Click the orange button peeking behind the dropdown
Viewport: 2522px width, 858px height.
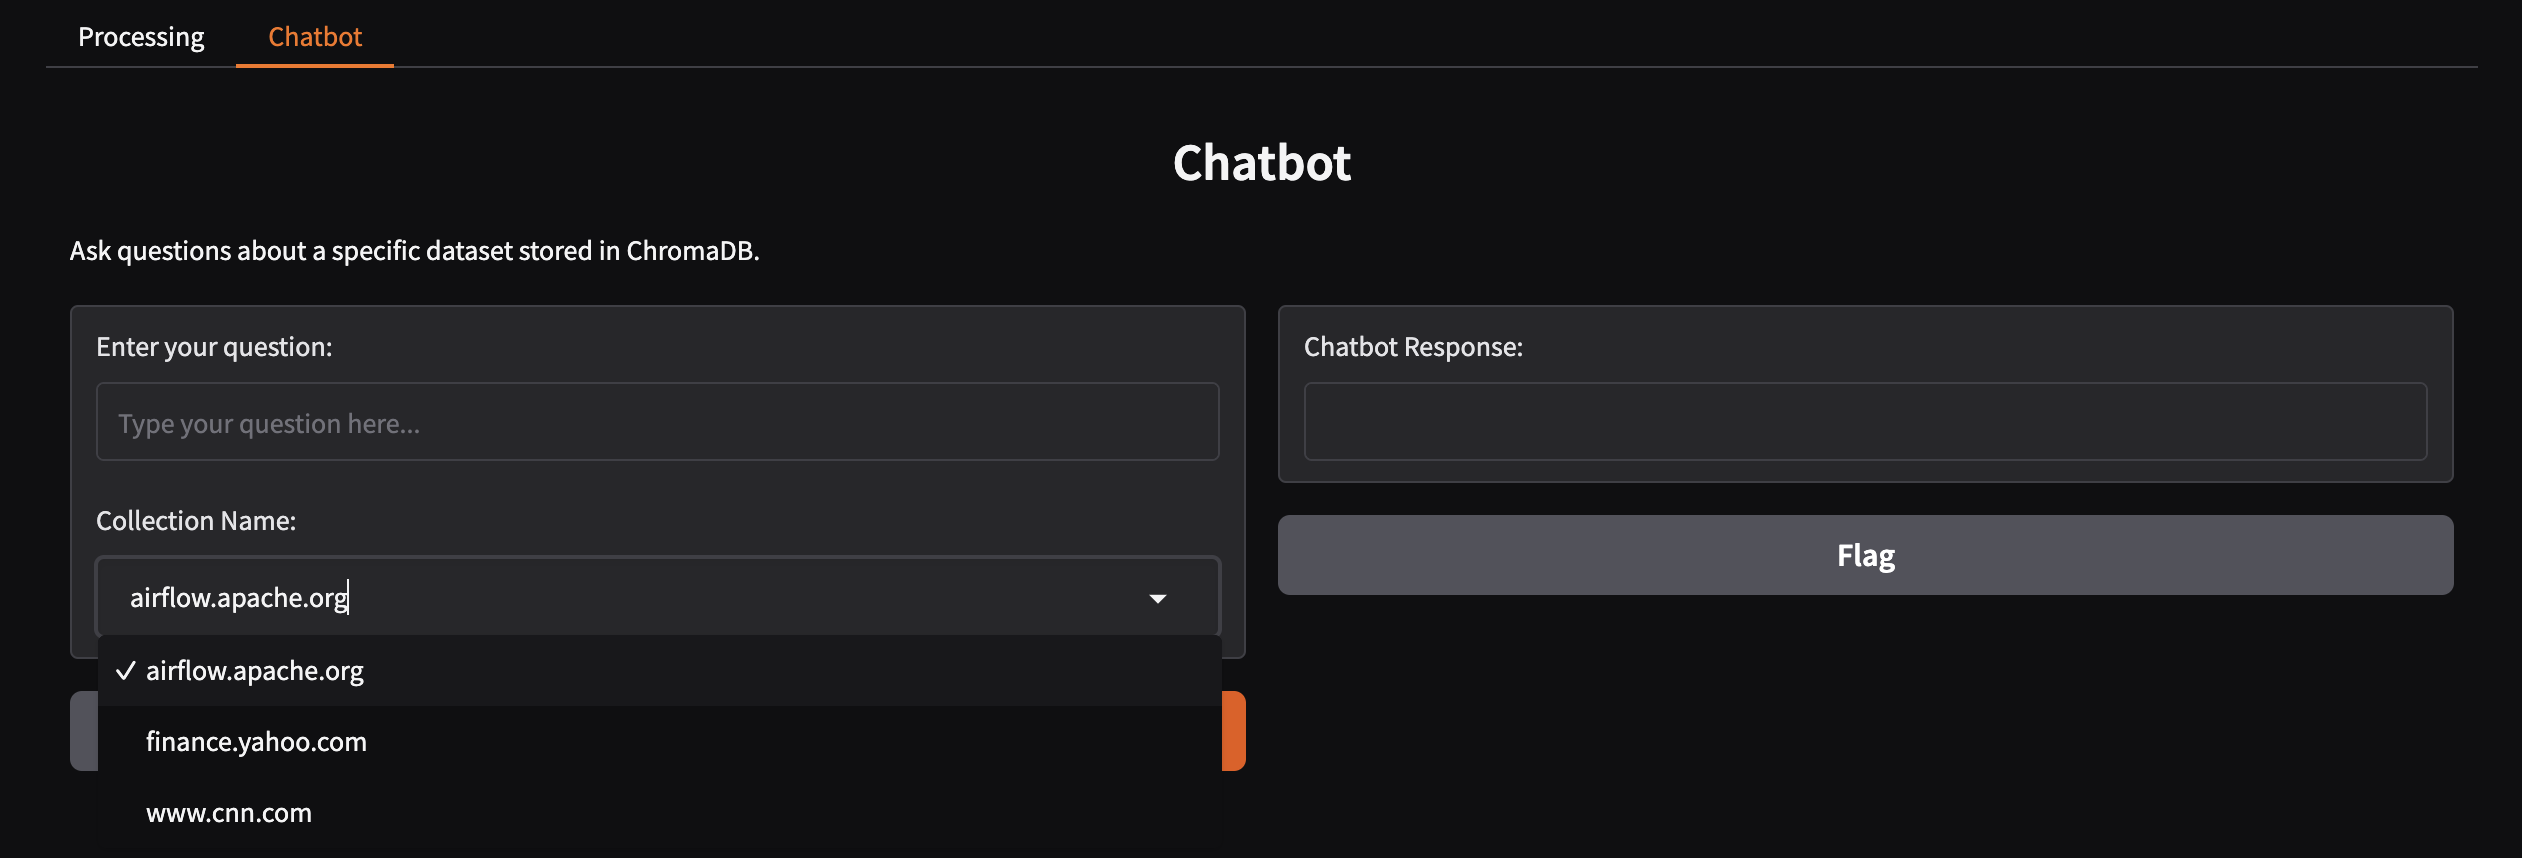(1235, 731)
